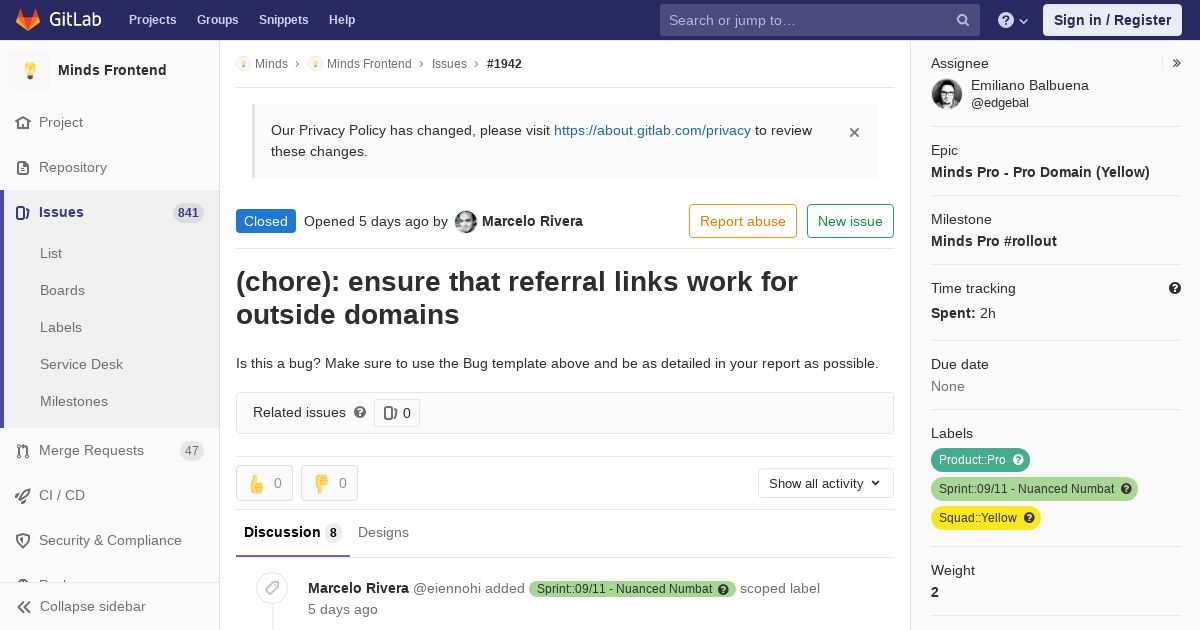The height and width of the screenshot is (630, 1200).
Task: Switch to the Discussion tab
Action: pyautogui.click(x=293, y=532)
